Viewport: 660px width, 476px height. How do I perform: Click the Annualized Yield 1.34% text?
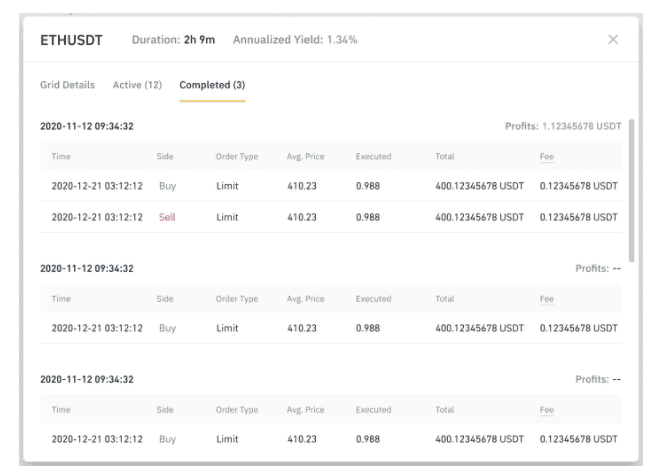pyautogui.click(x=295, y=40)
